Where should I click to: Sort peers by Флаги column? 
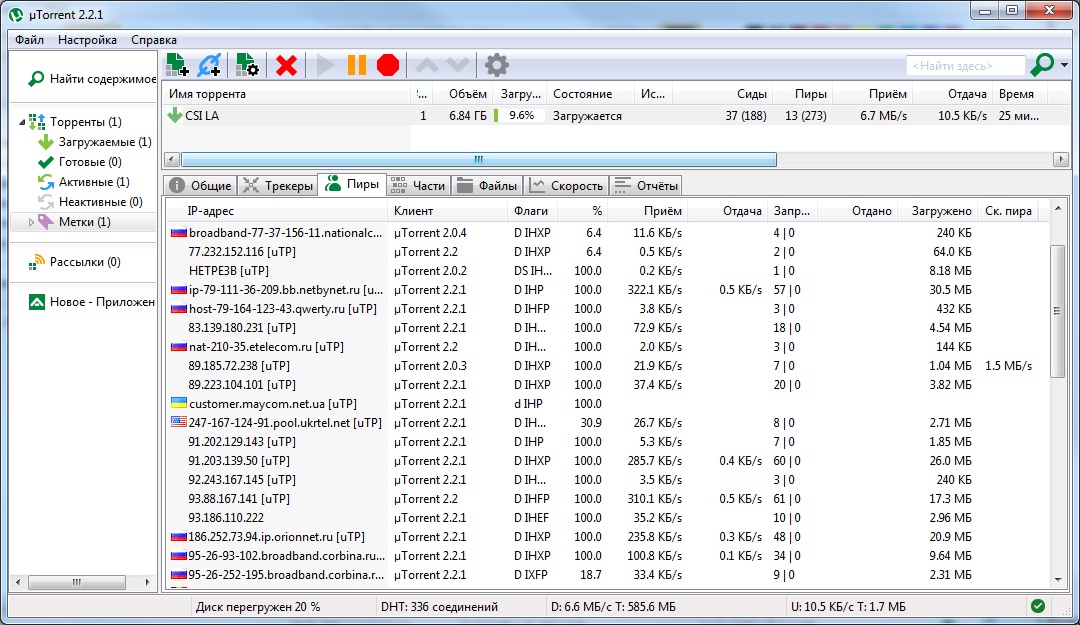tap(532, 211)
